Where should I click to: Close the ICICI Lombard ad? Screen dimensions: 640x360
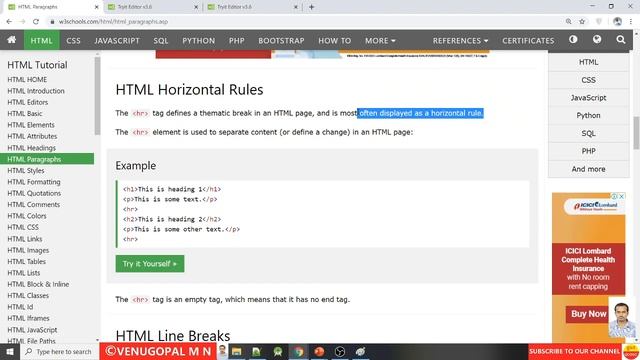pos(622,196)
